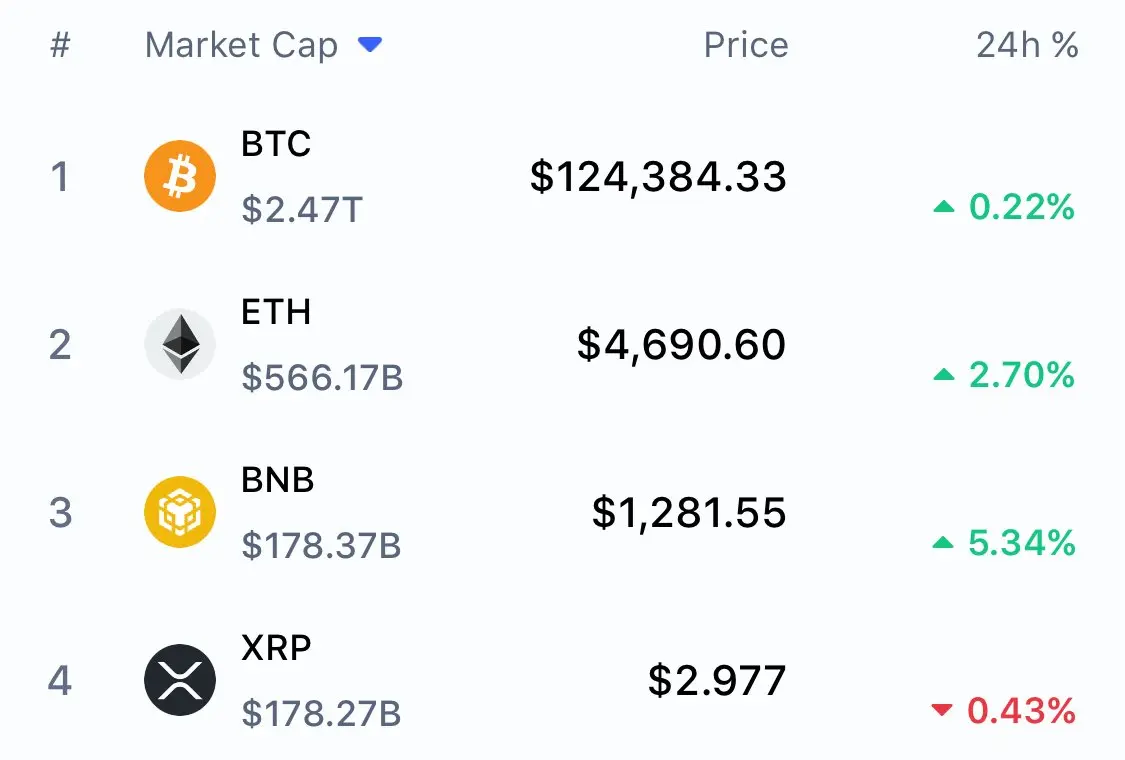Sort coins by the Price column header
The width and height of the screenshot is (1125, 760).
(x=745, y=45)
